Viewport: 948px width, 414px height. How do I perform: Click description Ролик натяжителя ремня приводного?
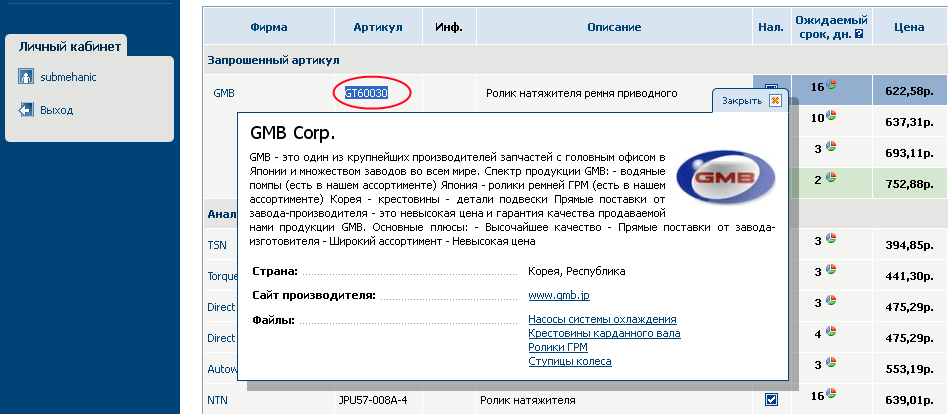582,94
